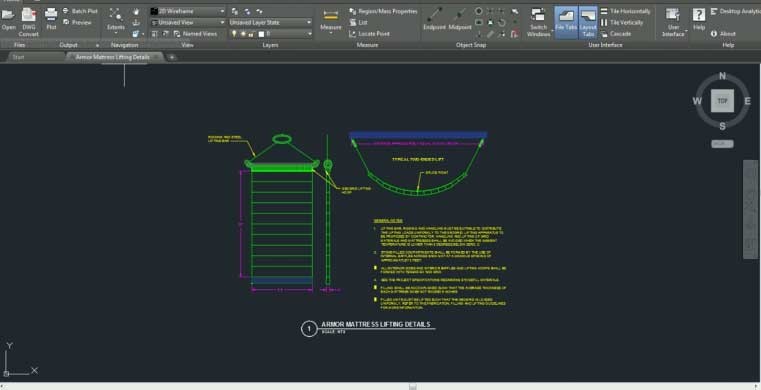Click the Object Snap panel title
The width and height of the screenshot is (761, 390).
(x=471, y=45)
